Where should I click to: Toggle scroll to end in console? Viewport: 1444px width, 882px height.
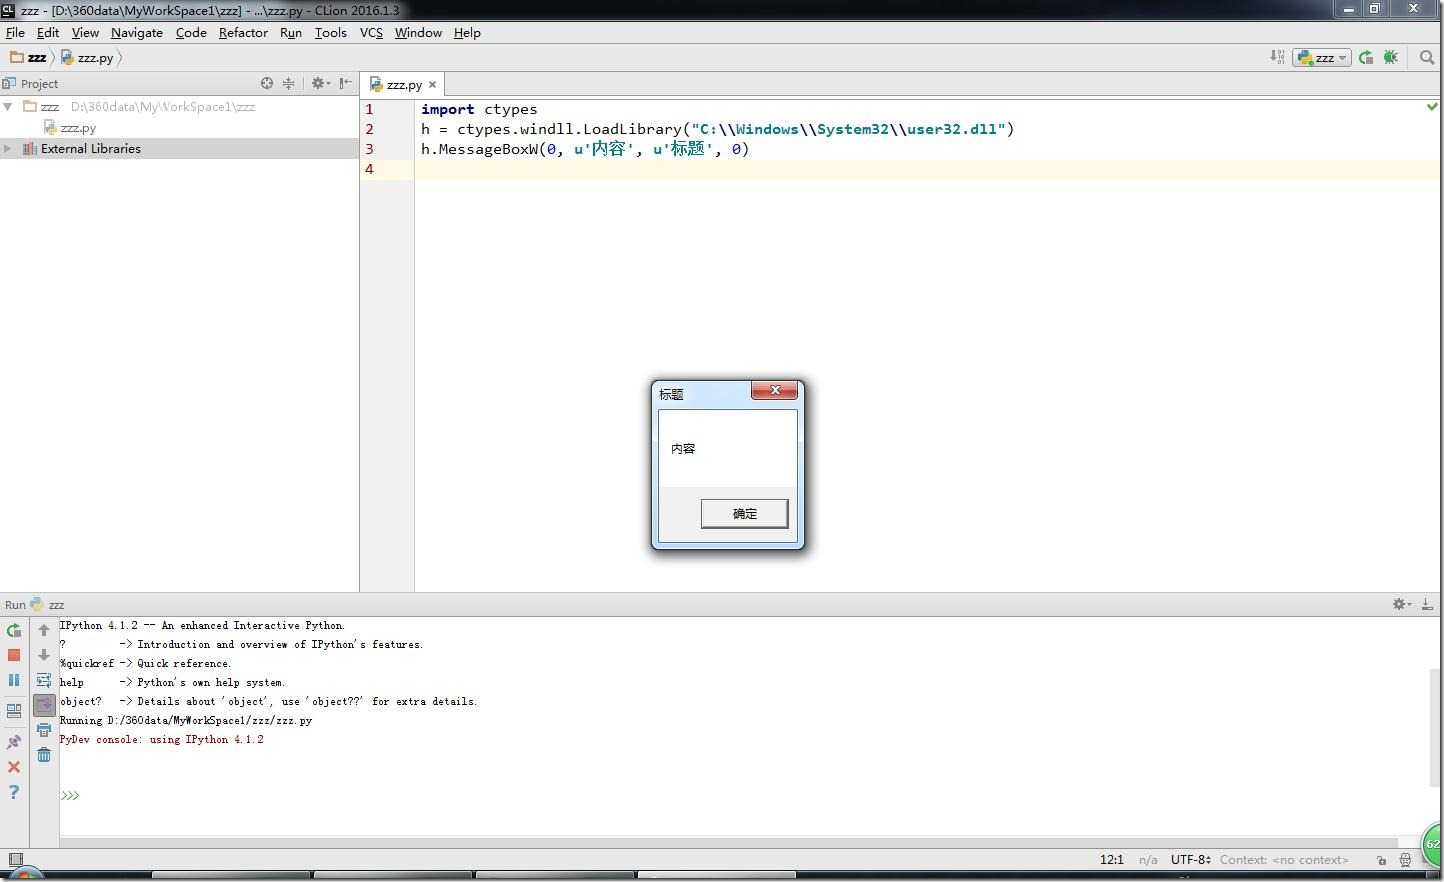click(x=44, y=705)
